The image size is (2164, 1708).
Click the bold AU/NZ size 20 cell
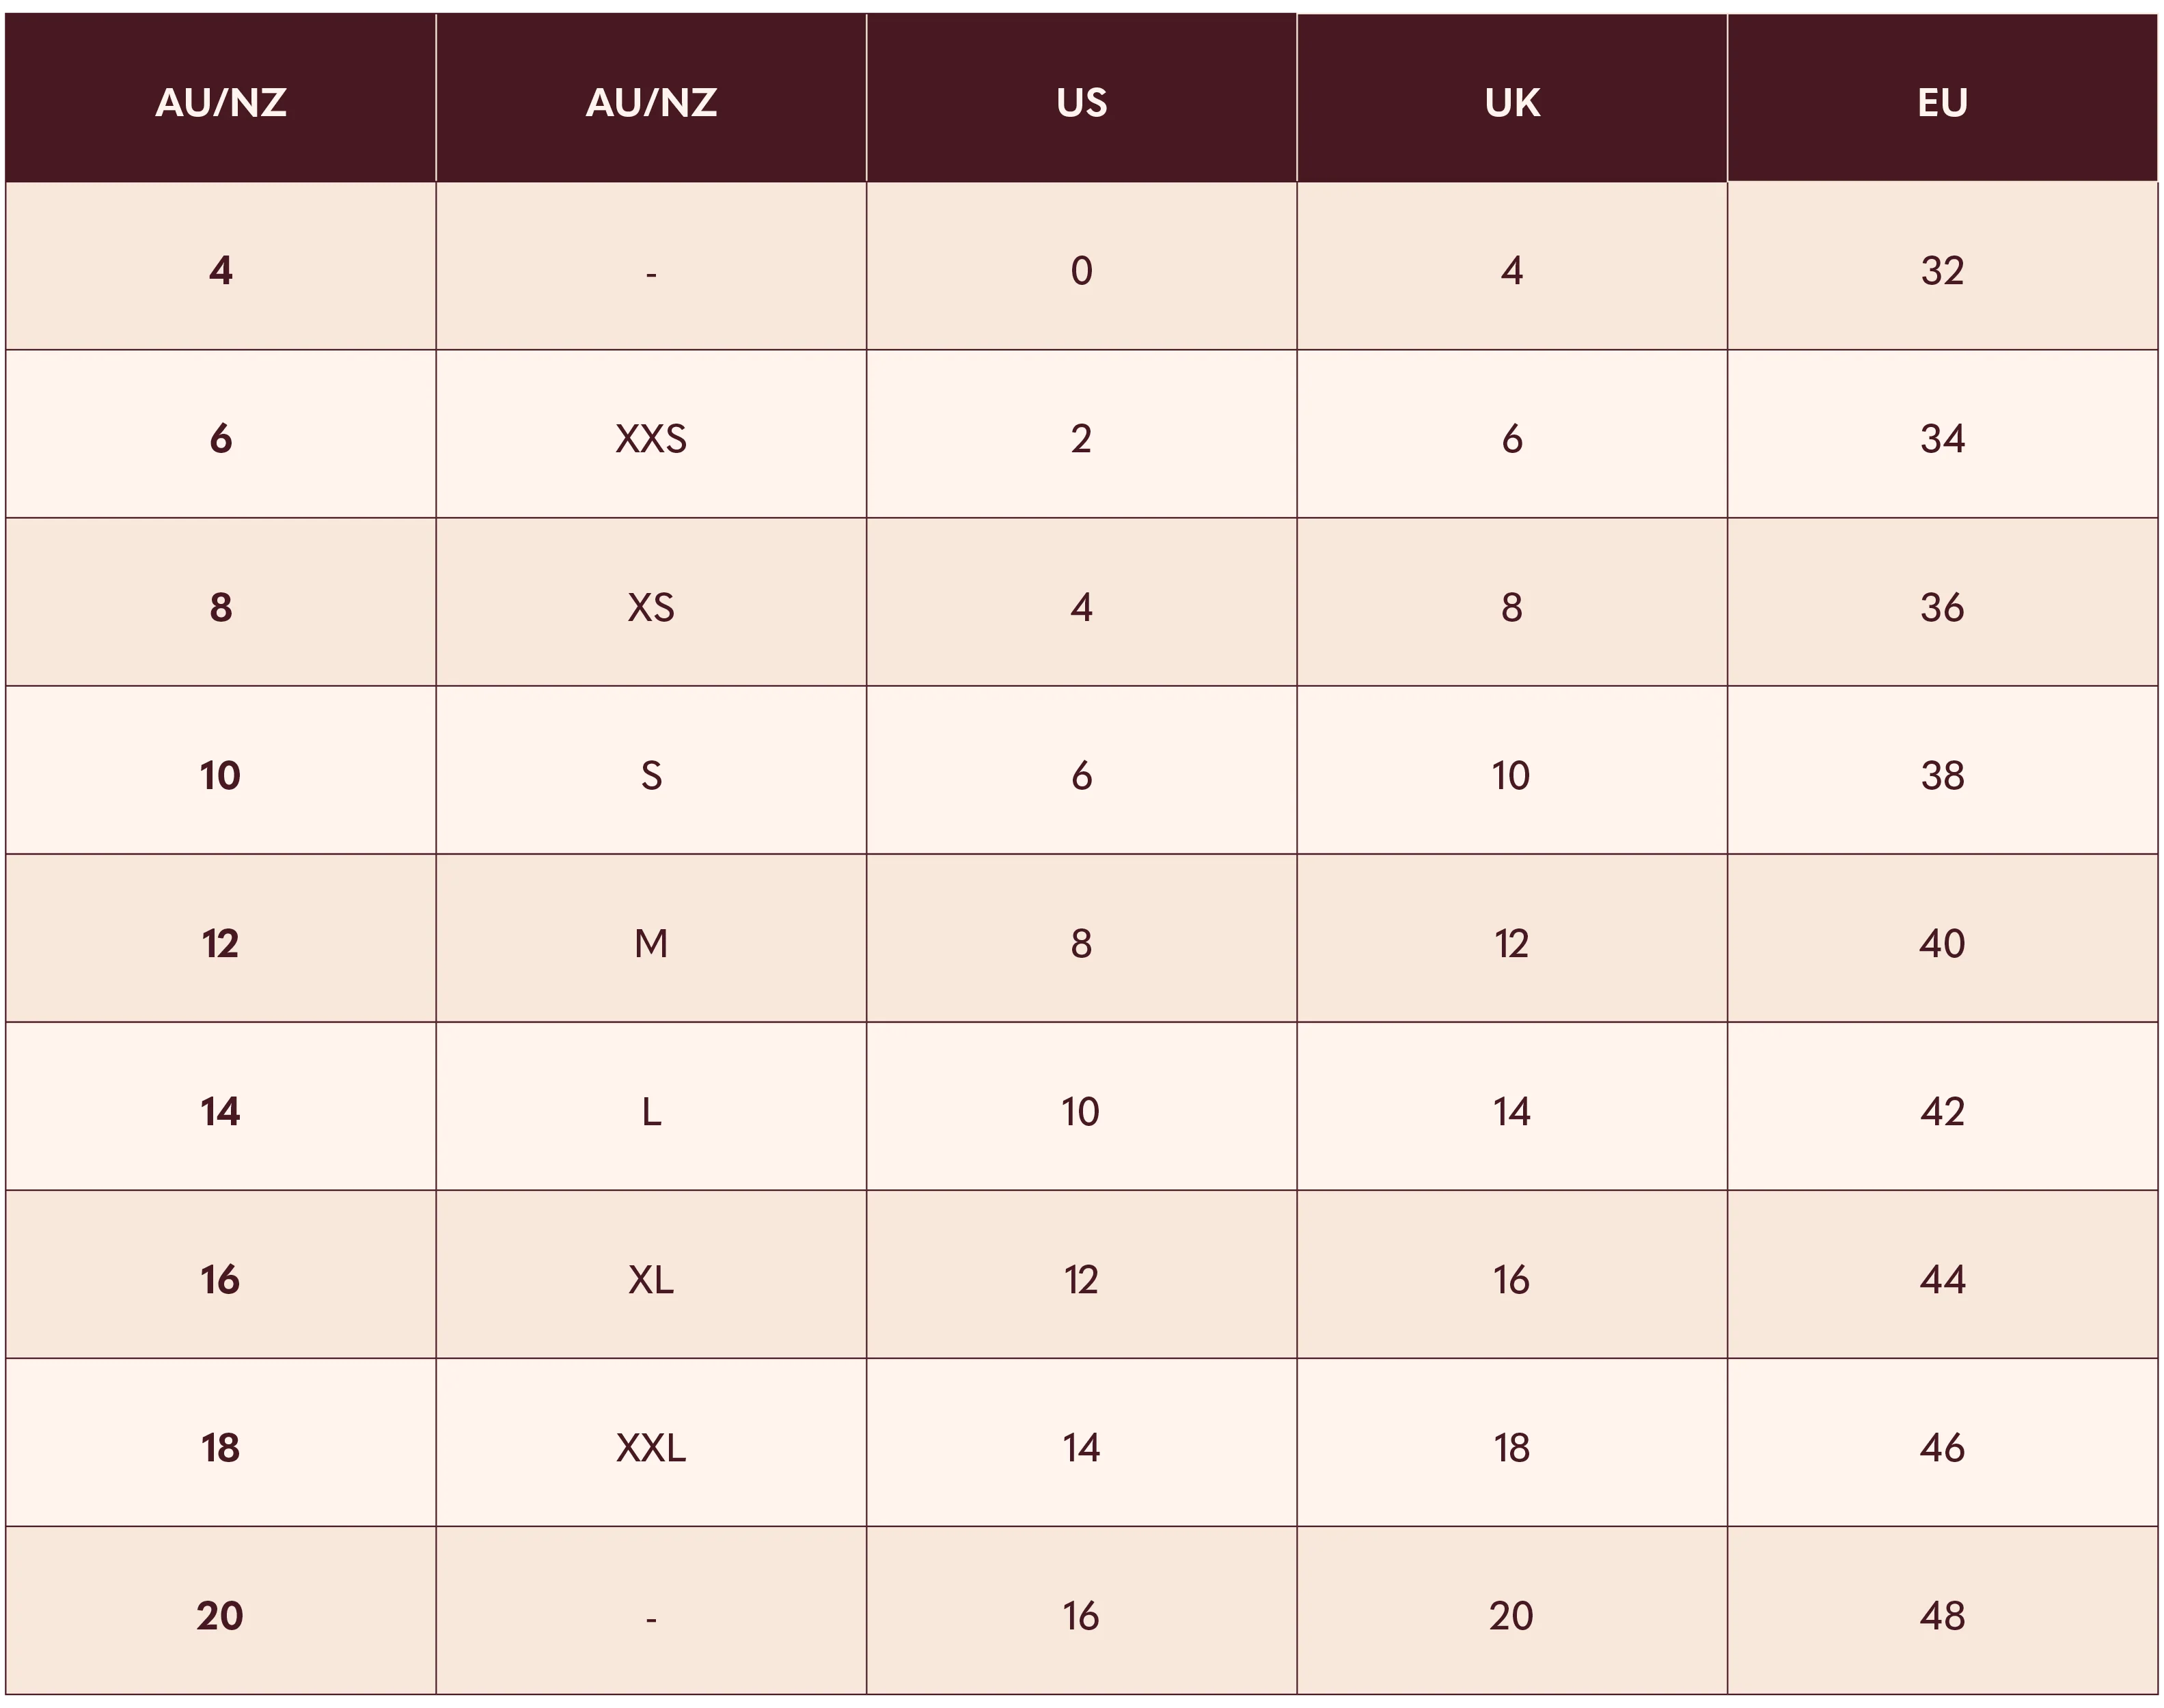220,1615
